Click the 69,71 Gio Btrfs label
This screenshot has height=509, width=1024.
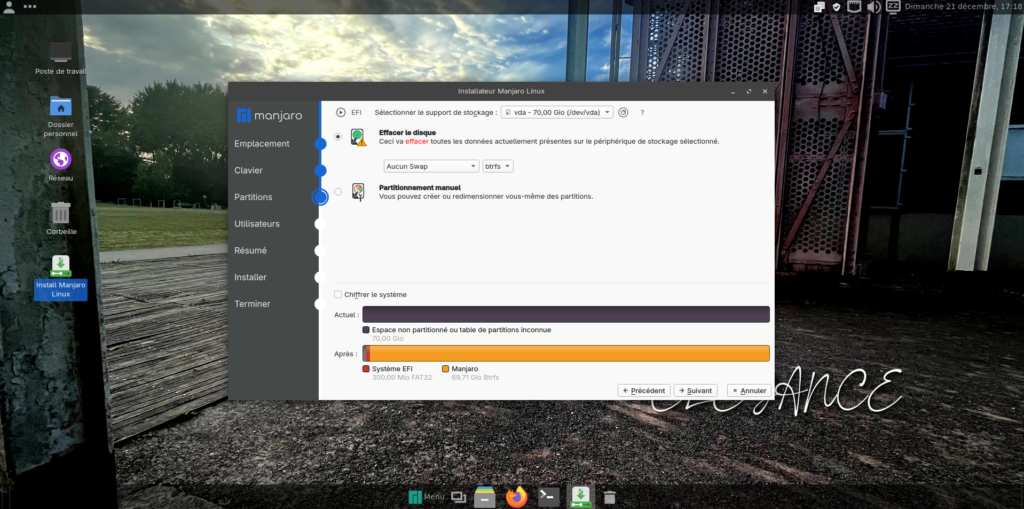[x=475, y=378]
